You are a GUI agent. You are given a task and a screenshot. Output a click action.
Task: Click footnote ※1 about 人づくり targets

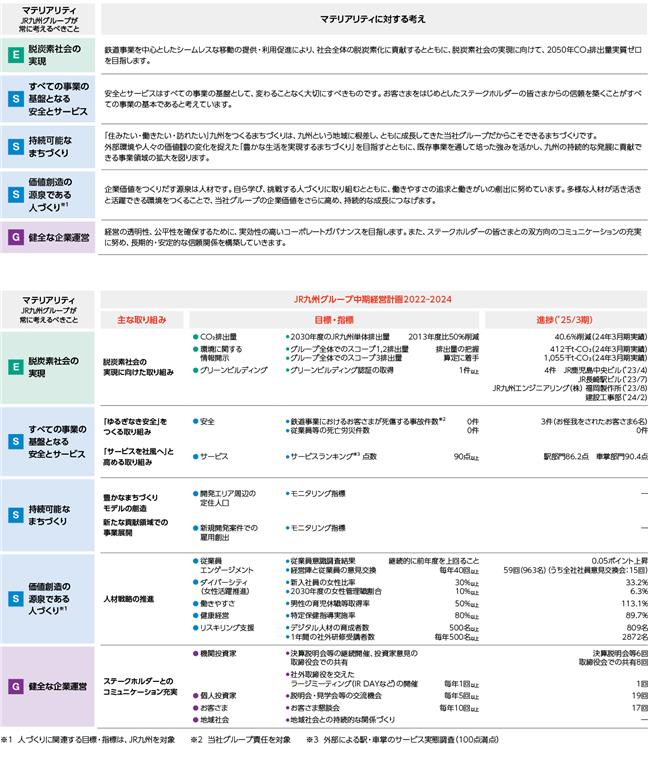pyautogui.click(x=88, y=740)
